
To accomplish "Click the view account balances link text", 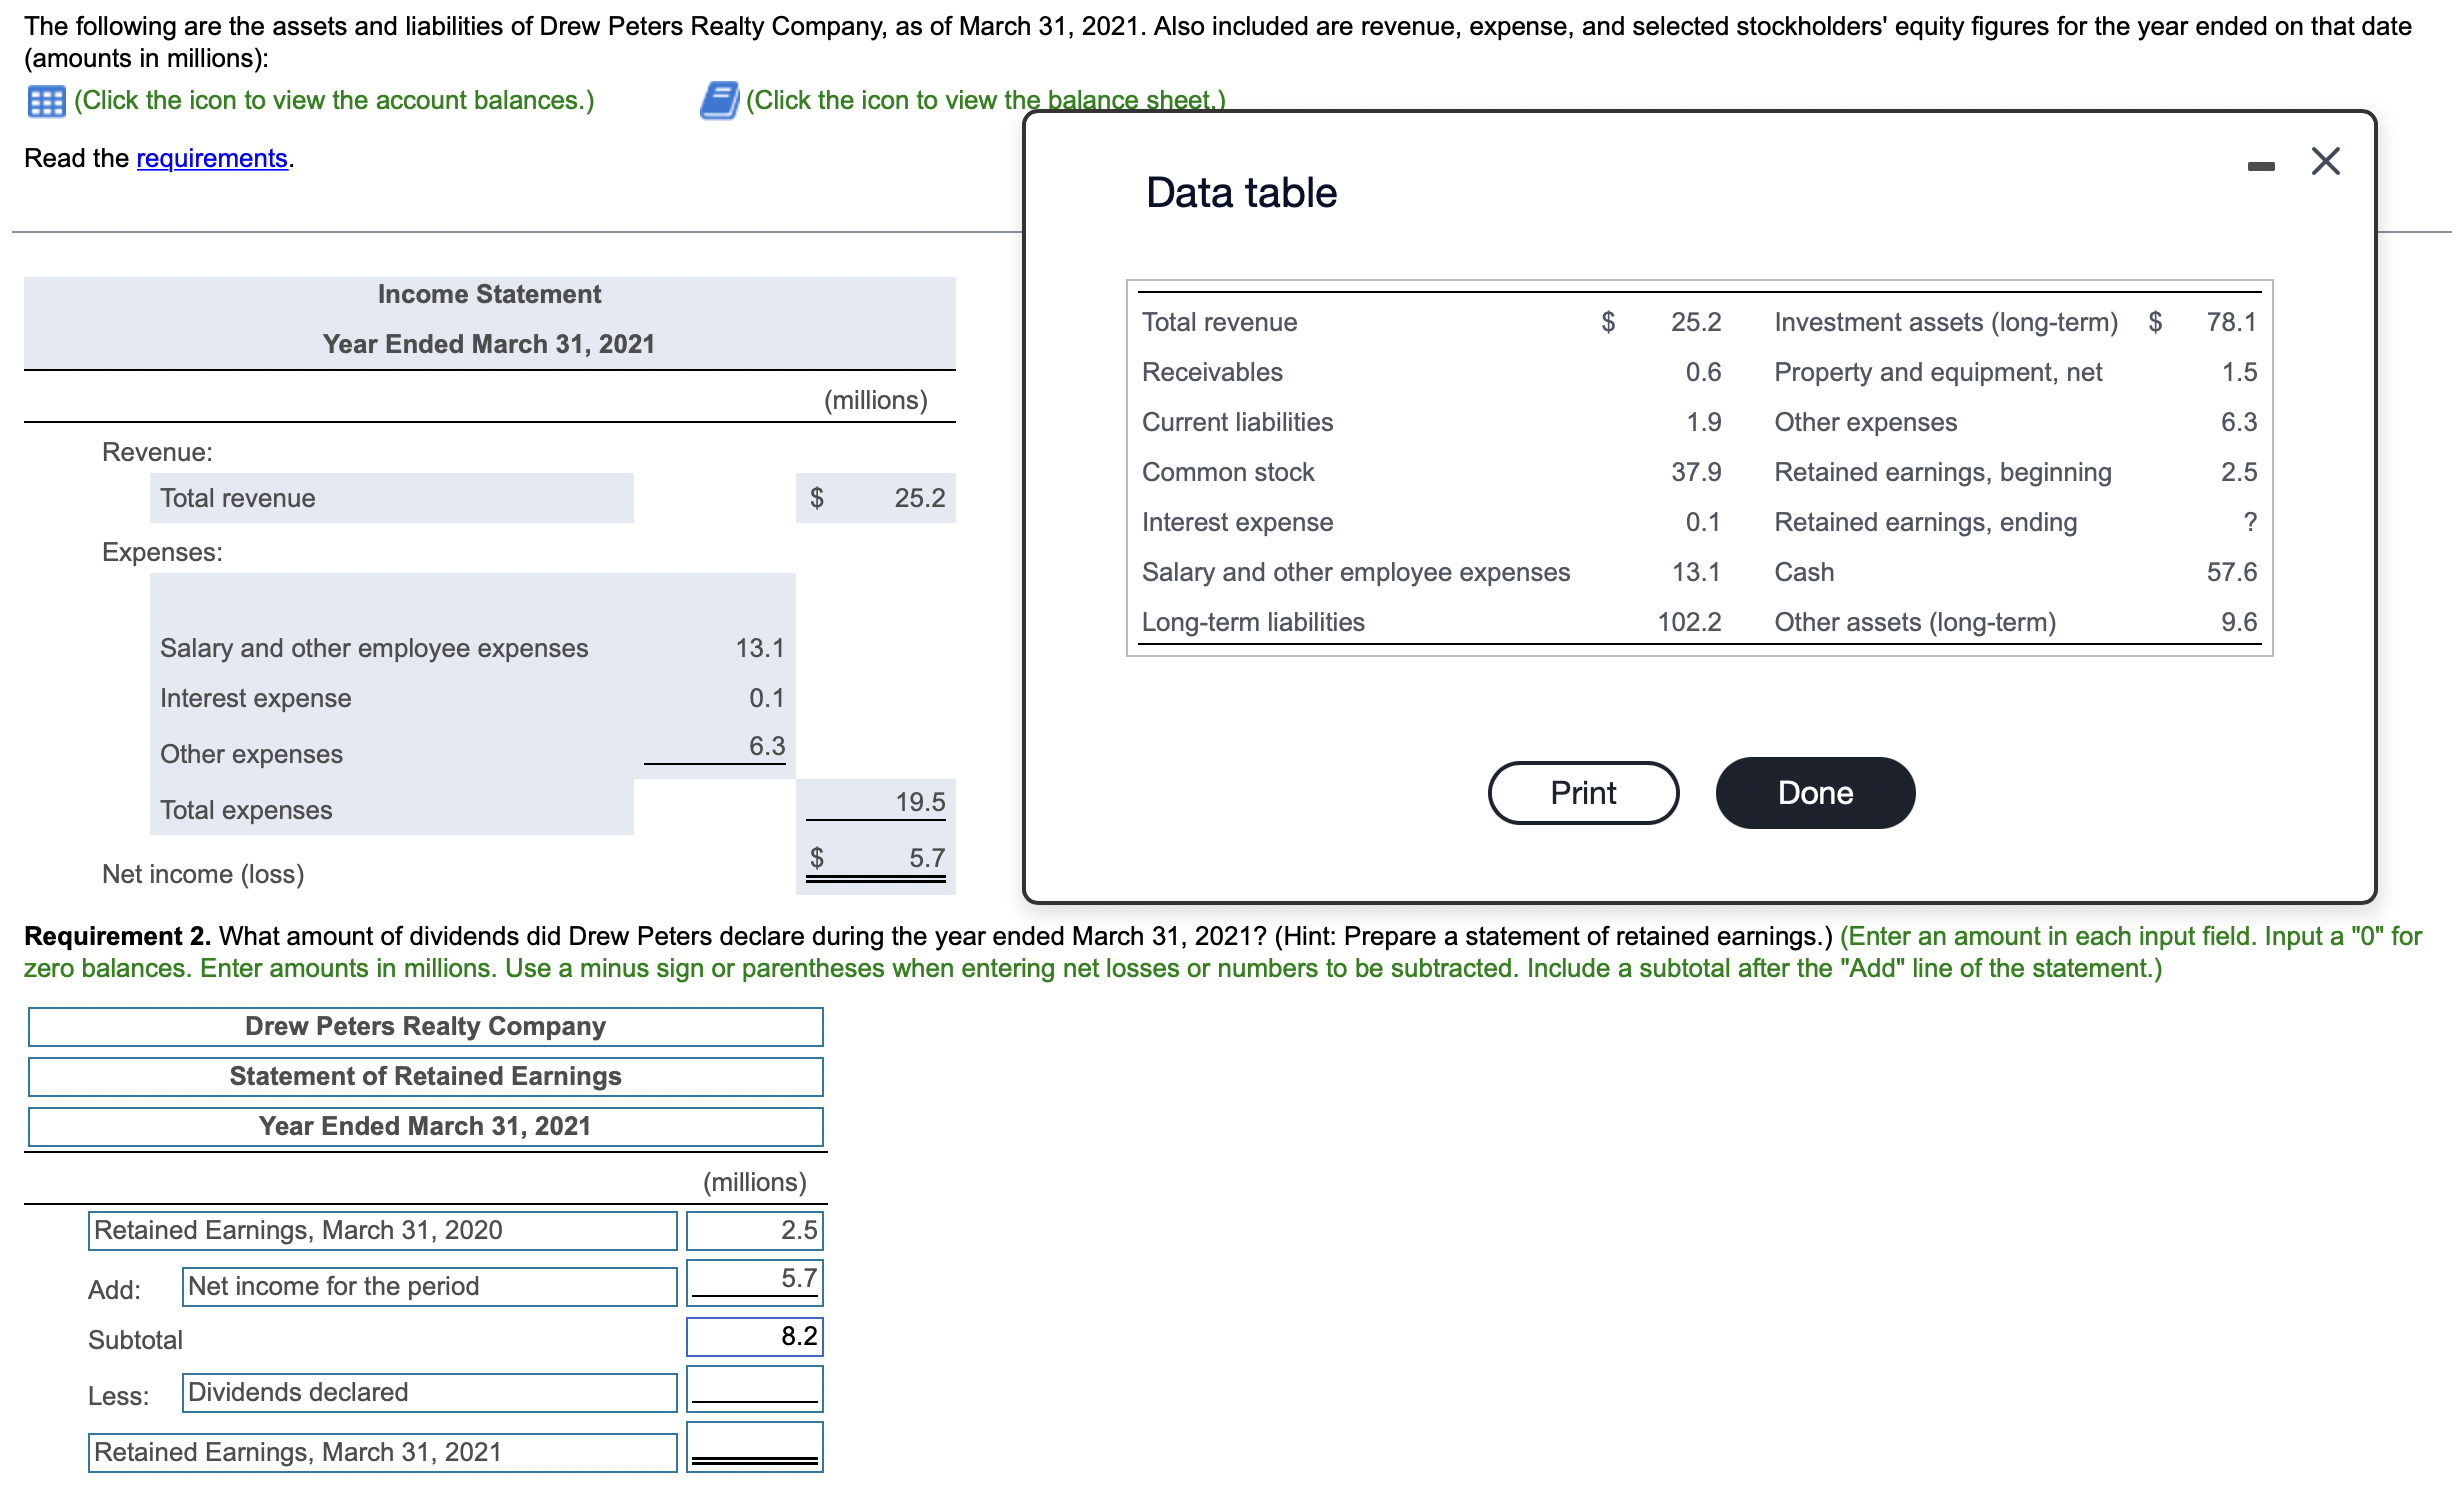I will point(334,101).
